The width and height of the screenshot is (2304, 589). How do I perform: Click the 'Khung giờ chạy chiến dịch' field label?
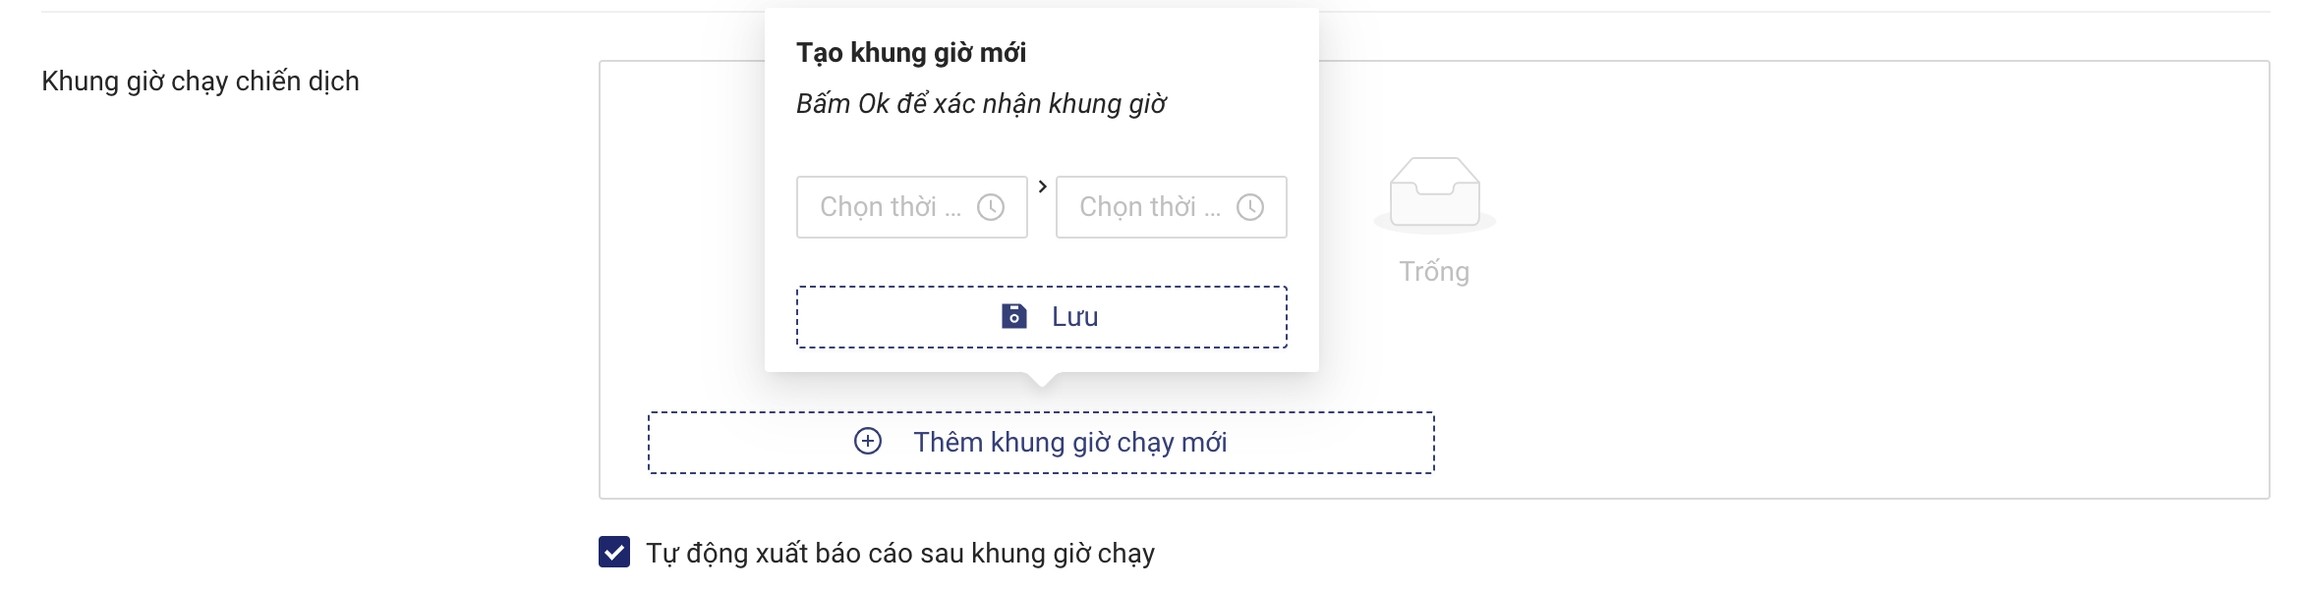coord(200,81)
